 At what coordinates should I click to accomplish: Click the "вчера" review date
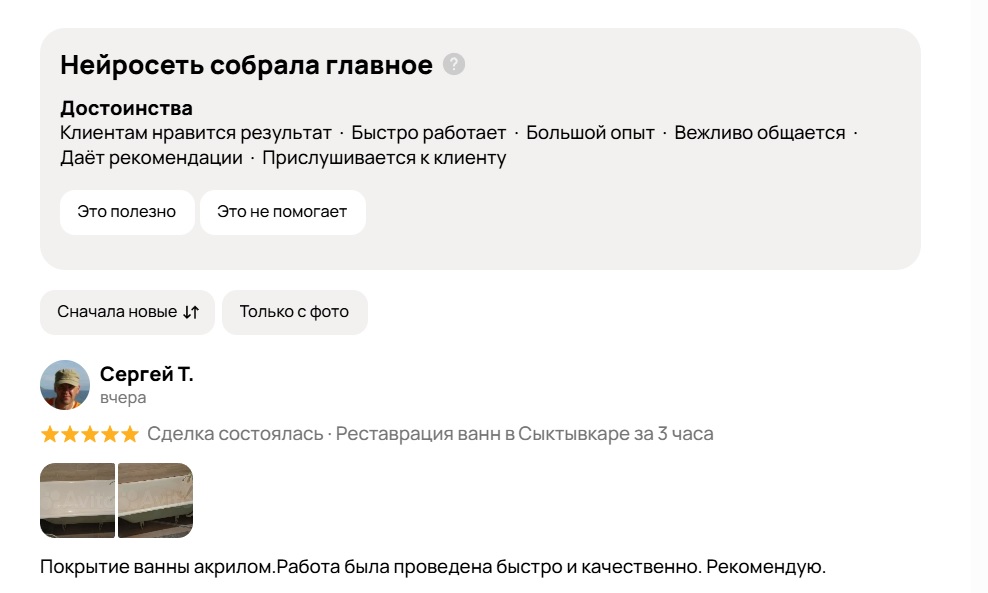pyautogui.click(x=123, y=398)
